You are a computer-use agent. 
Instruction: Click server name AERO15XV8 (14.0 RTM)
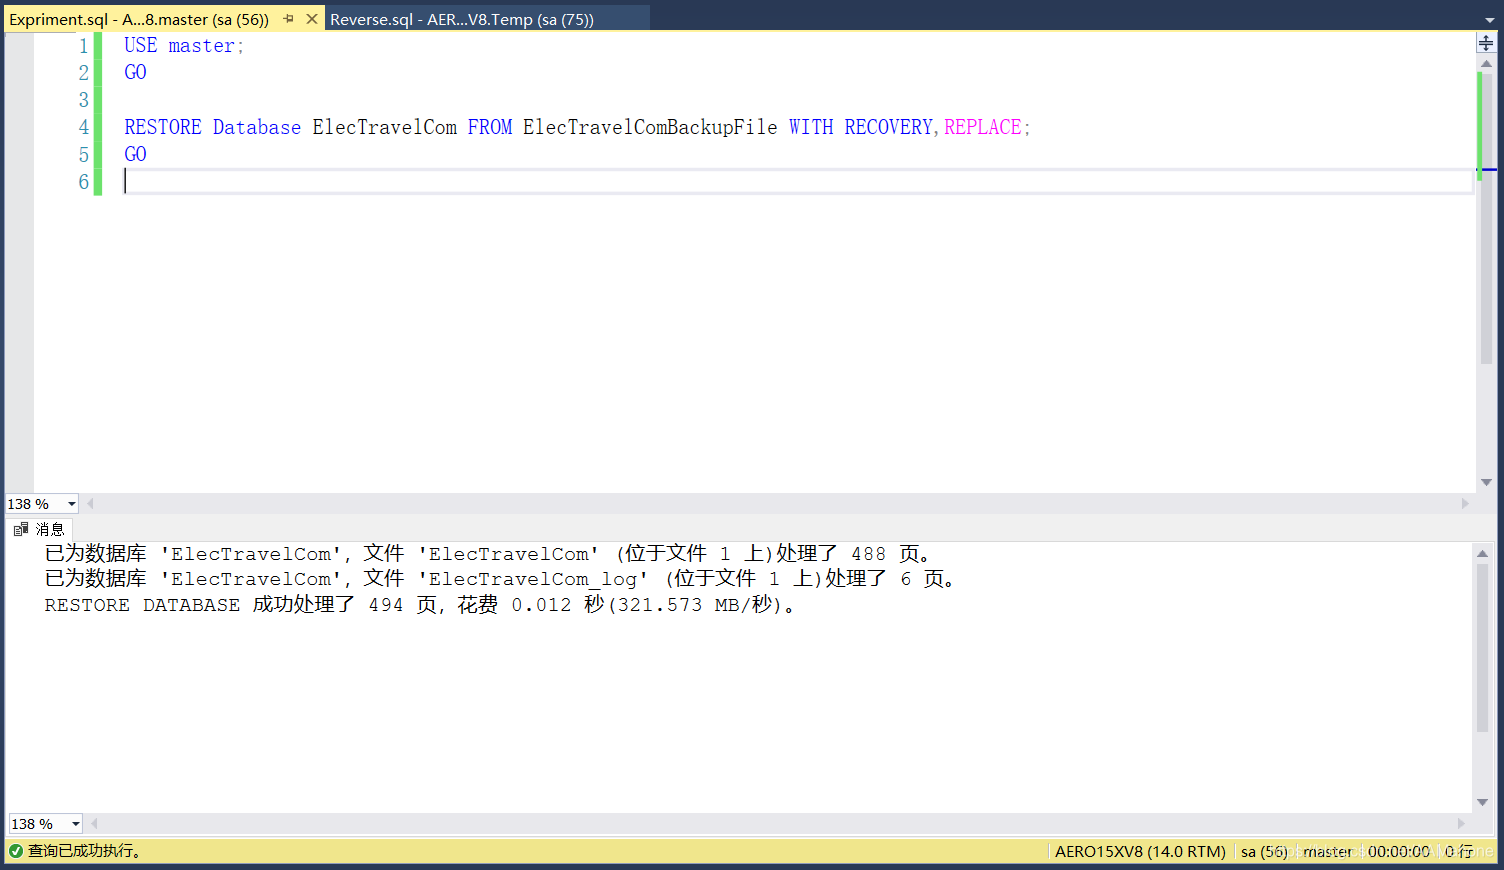click(1140, 852)
